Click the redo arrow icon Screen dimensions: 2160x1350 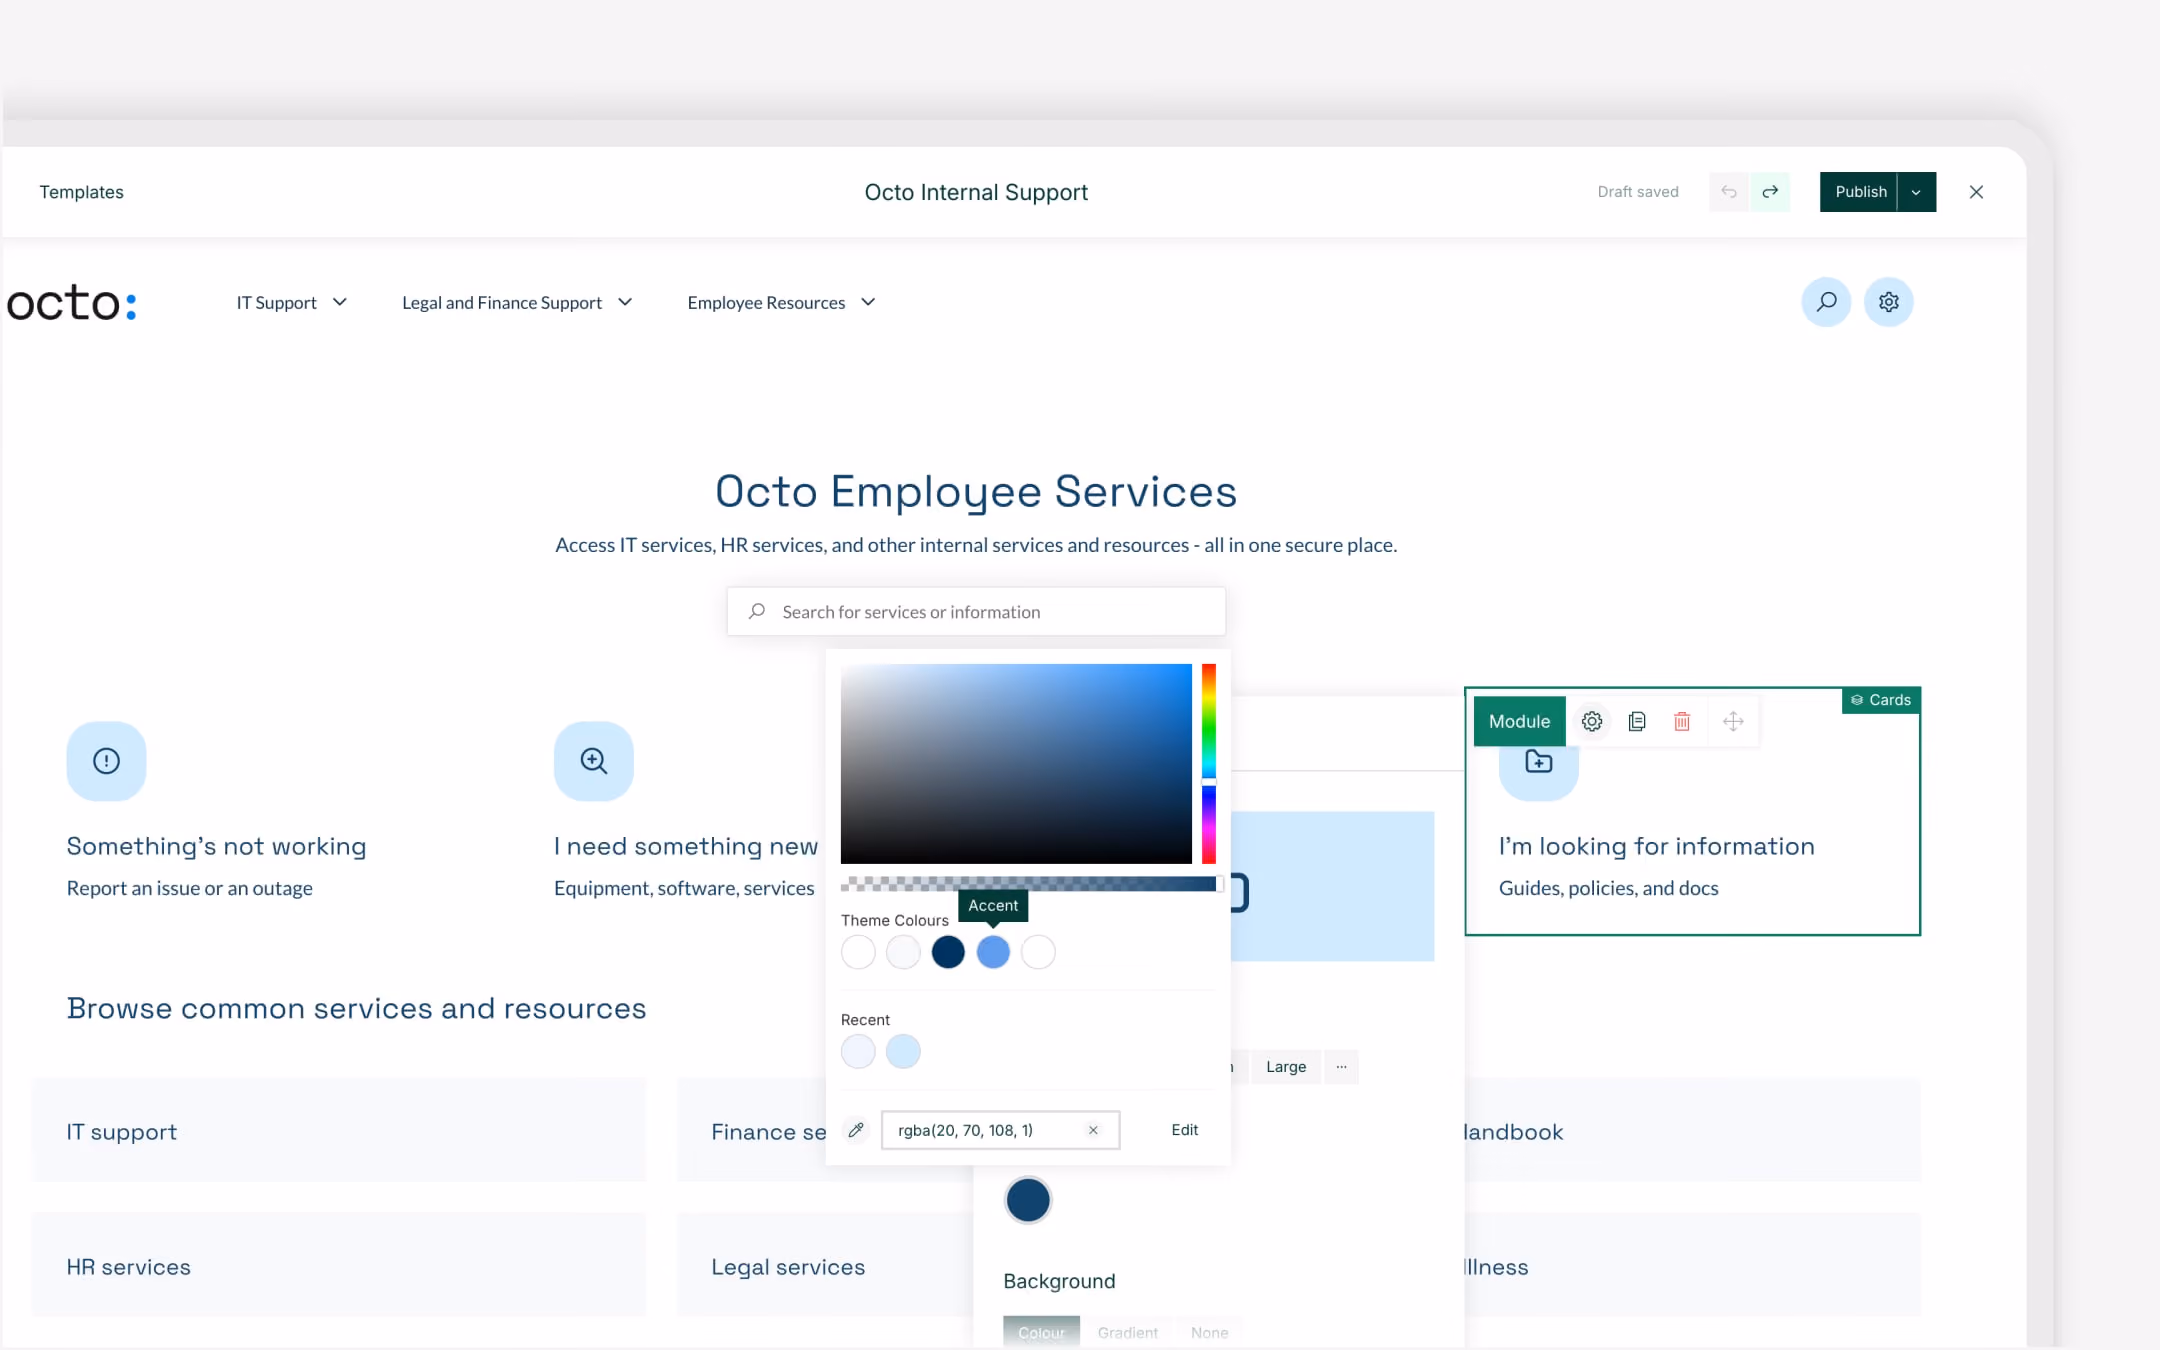1770,192
